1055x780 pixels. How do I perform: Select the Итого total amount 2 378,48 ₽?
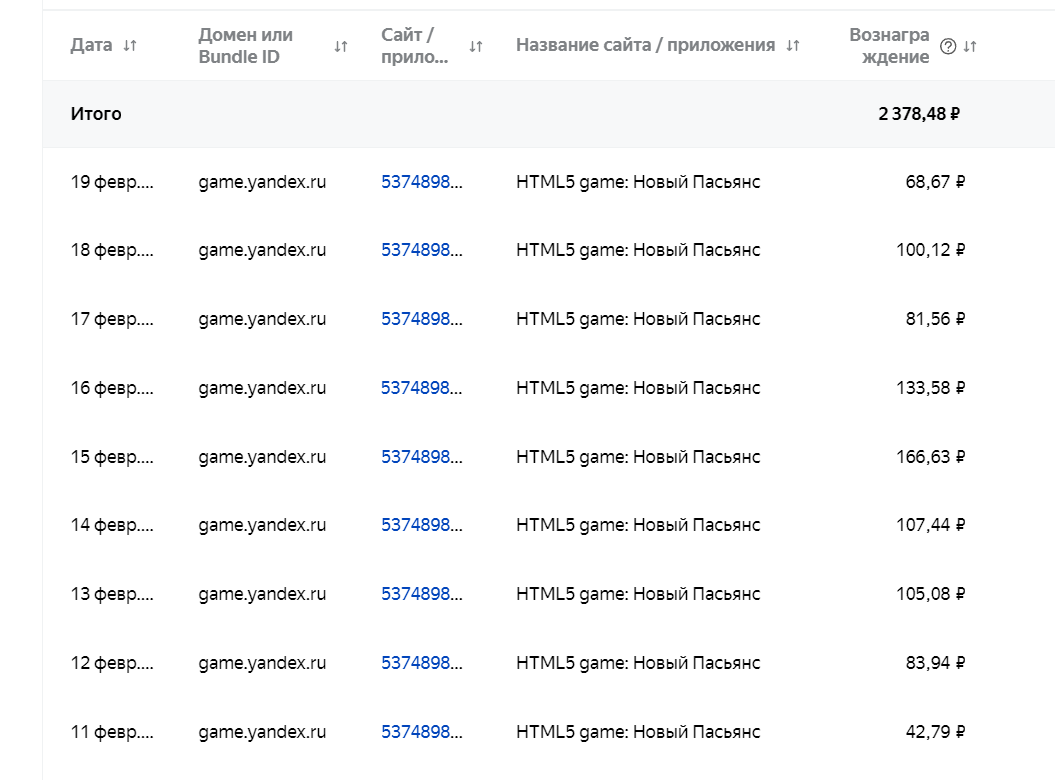(x=919, y=114)
